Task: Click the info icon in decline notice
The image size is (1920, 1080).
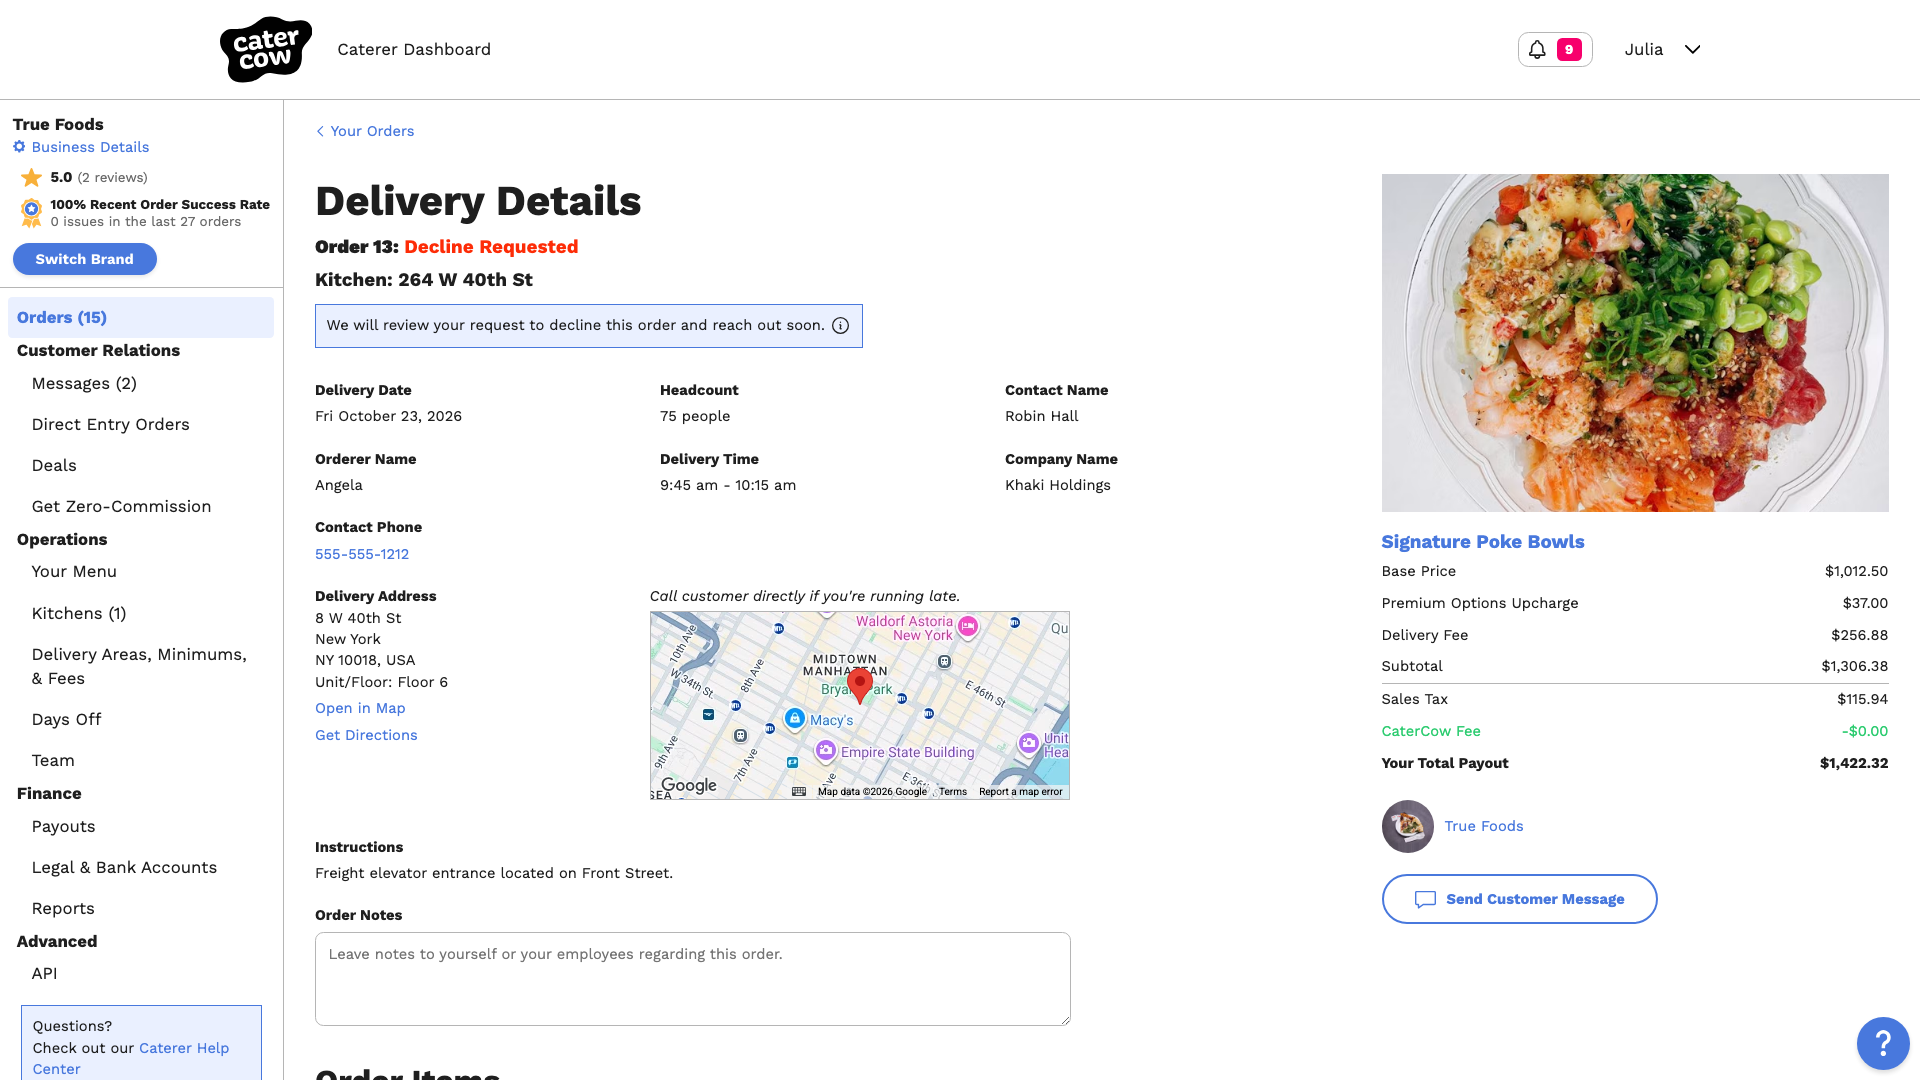Action: tap(841, 326)
